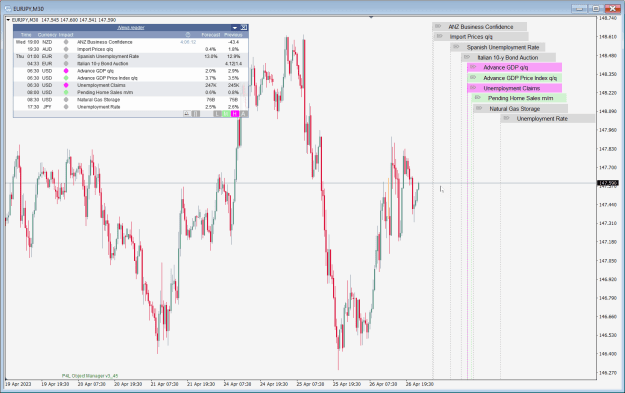Select Advance GDP q/q text in News reader table
Image resolution: width=625 pixels, height=393 pixels.
pos(95,71)
